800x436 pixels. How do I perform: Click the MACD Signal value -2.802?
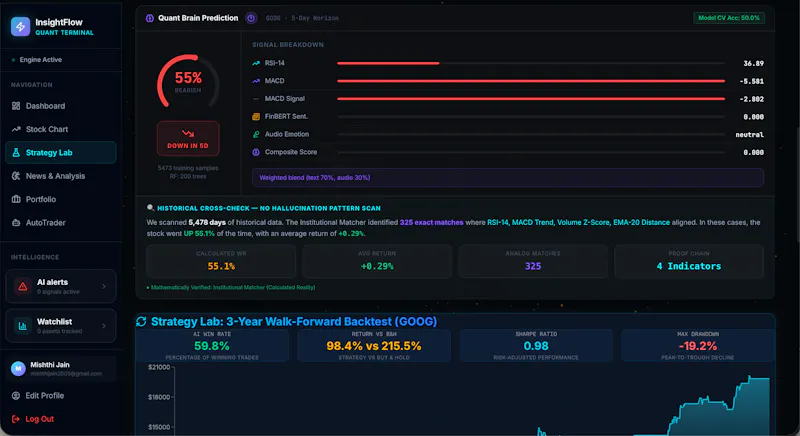tap(752, 99)
